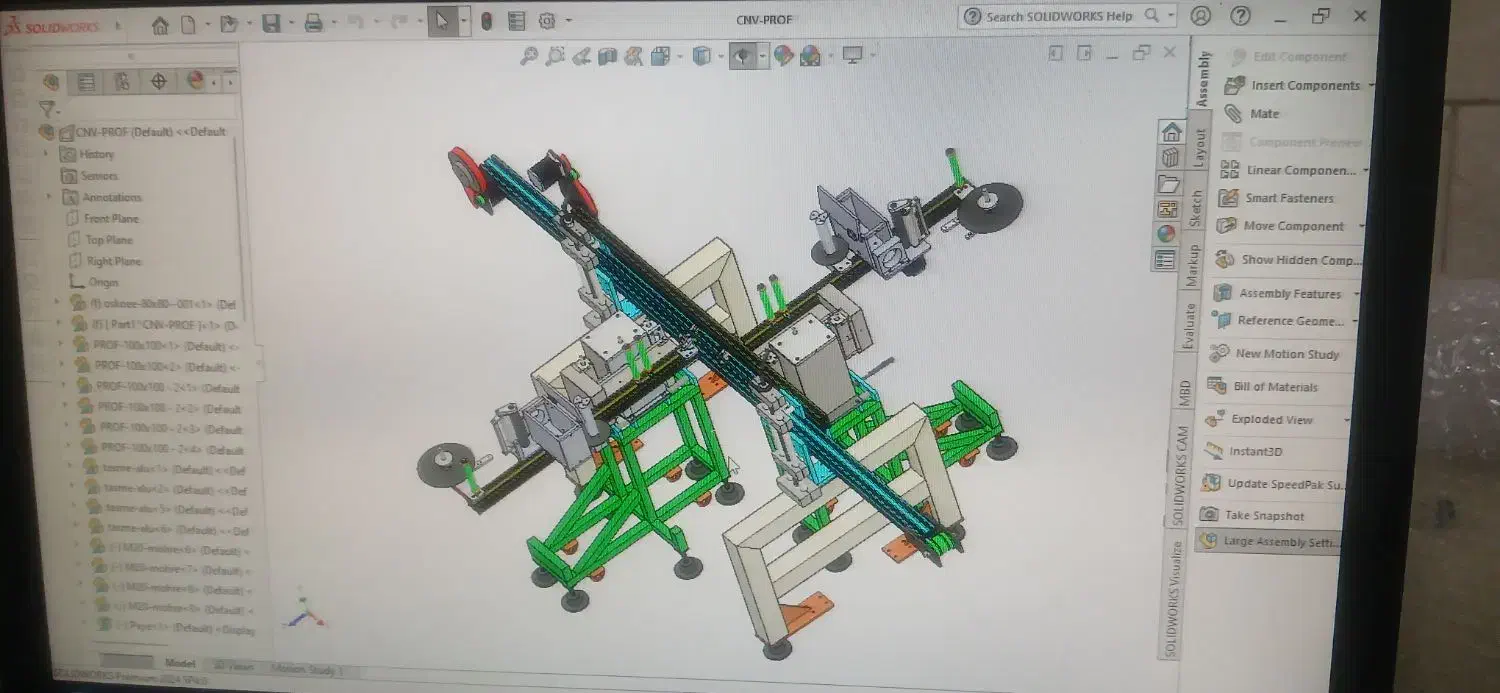
Task: Open SOLIDWORKS Resources home icon in task pane
Action: 1172,131
